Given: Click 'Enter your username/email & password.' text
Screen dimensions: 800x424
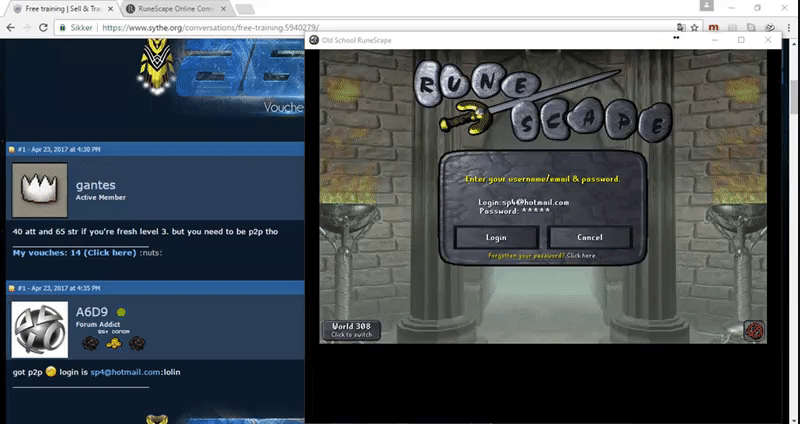Looking at the screenshot, I should (x=543, y=180).
